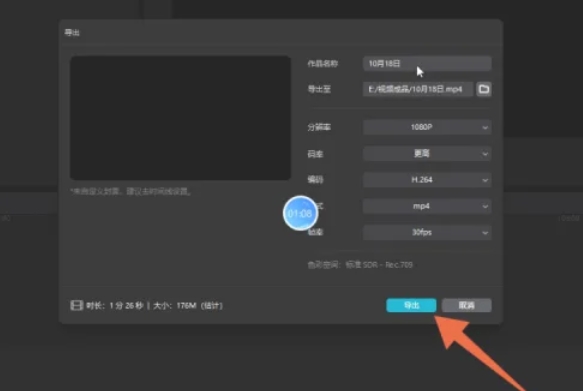The image size is (583, 391).
Task: Expand the 码率 dropdown set to 更高
Action: (x=427, y=154)
